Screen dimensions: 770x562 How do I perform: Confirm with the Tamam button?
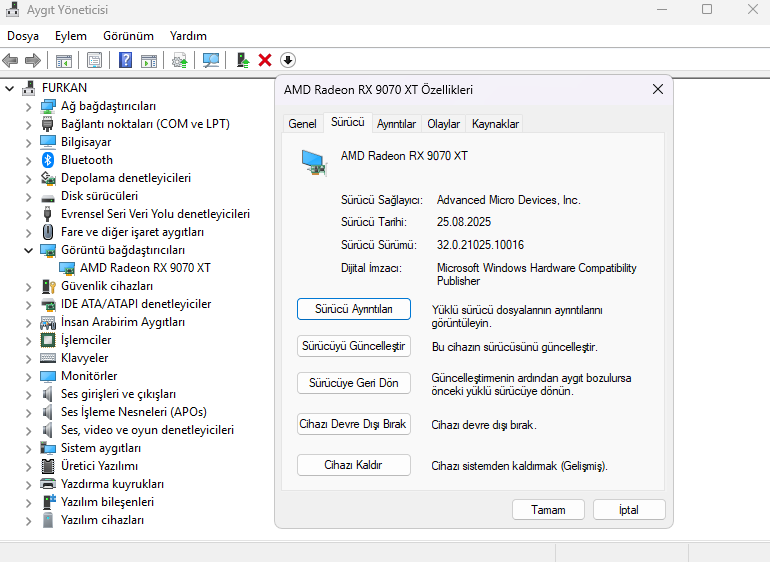coord(548,510)
